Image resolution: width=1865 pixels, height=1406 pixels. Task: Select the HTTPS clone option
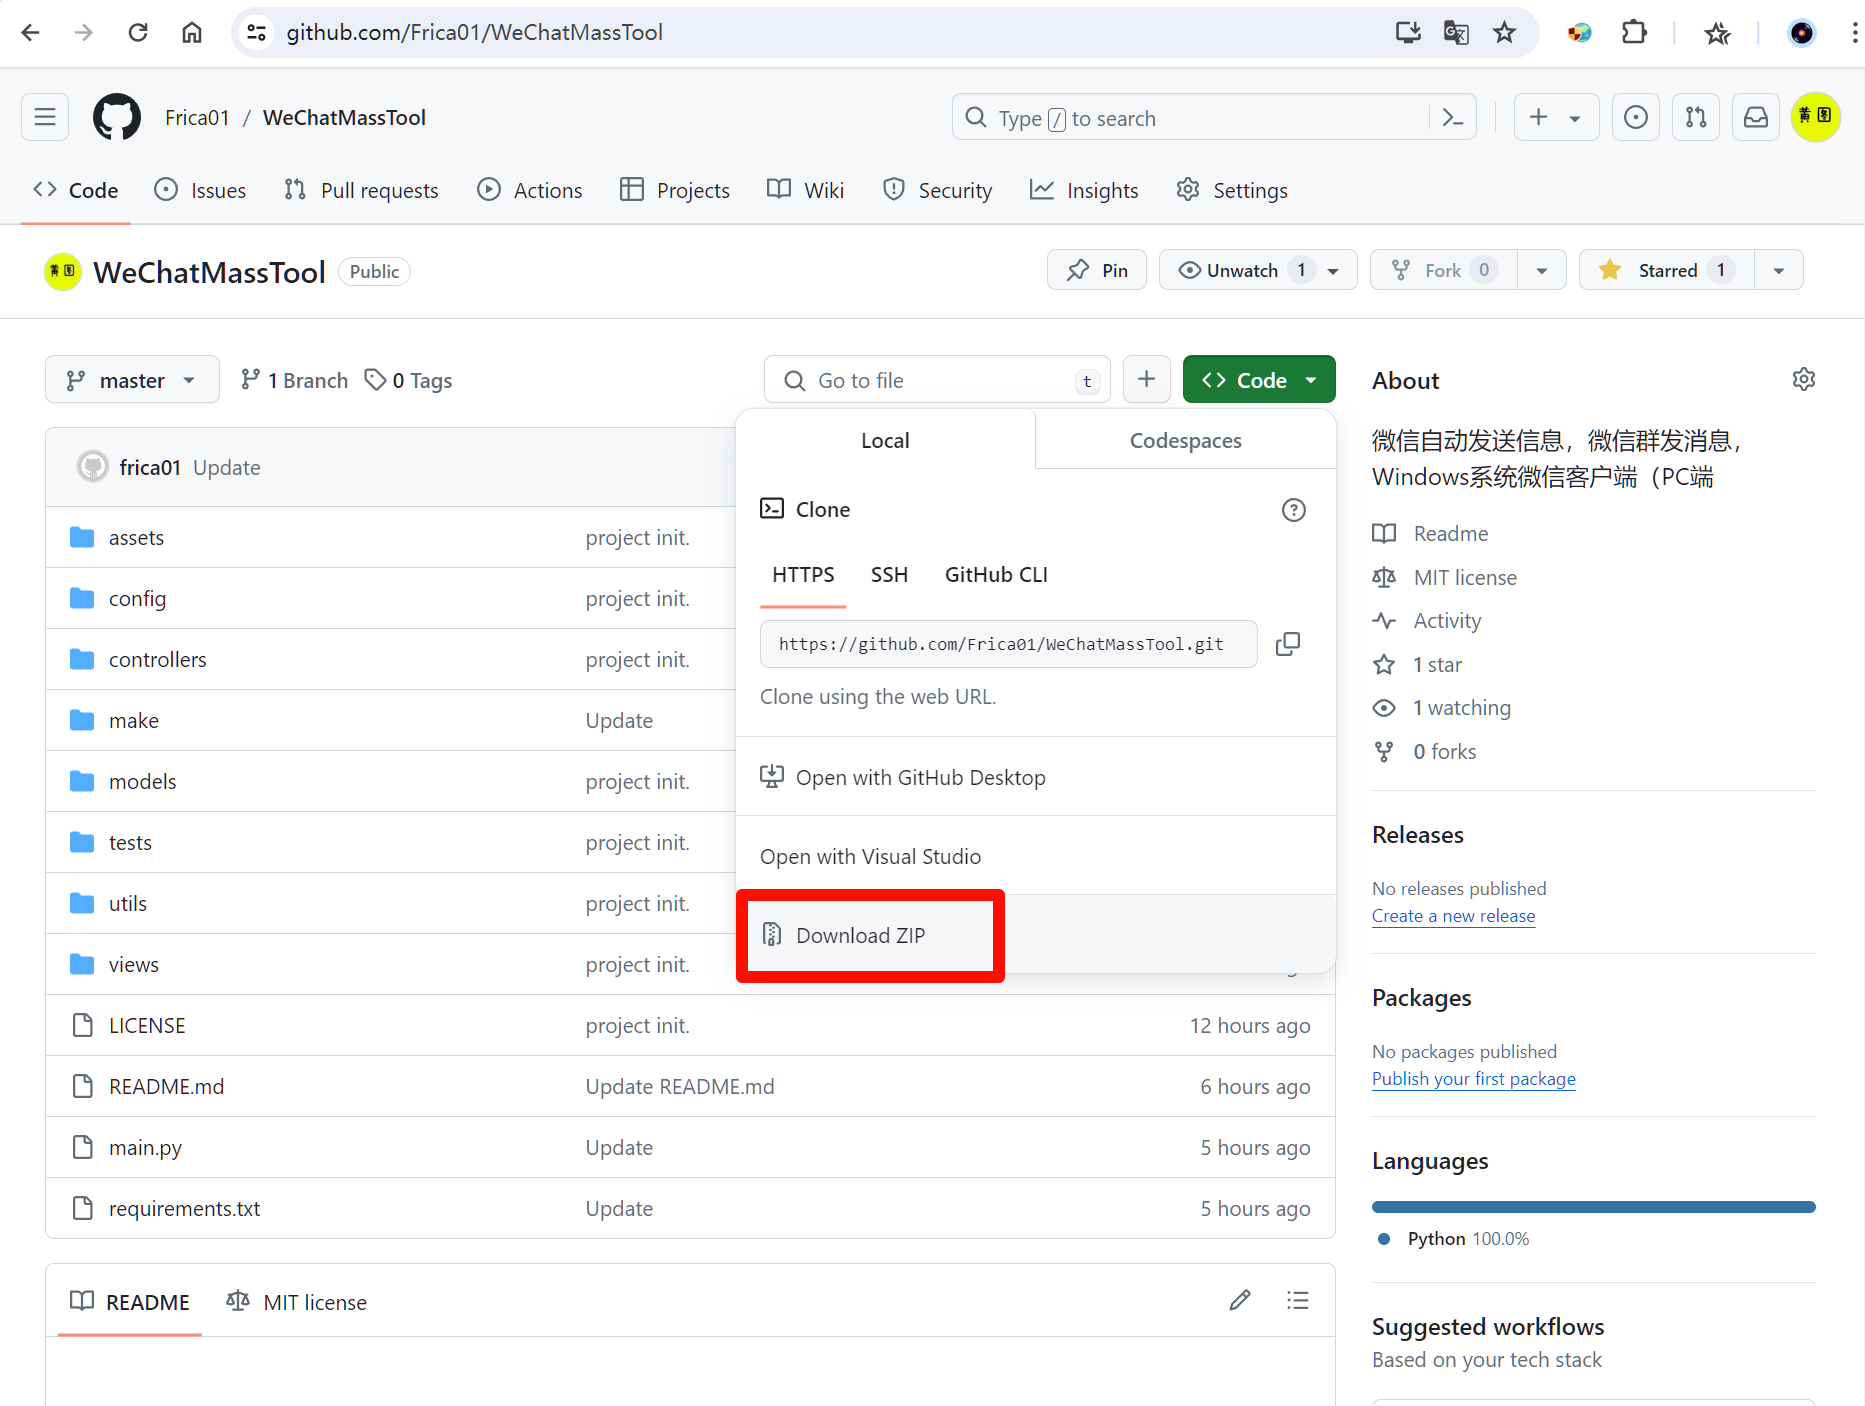pos(803,575)
